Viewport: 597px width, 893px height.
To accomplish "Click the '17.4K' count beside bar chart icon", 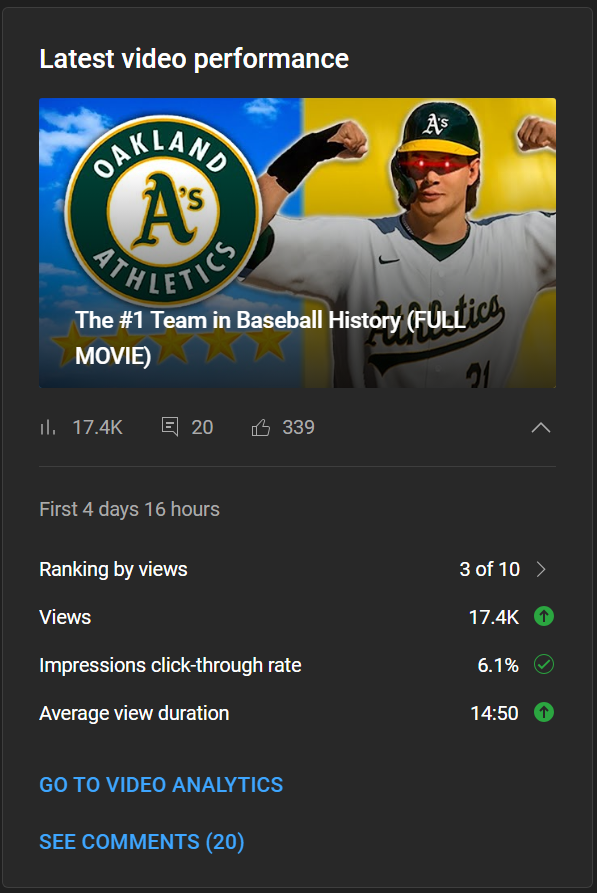I will tap(97, 427).
